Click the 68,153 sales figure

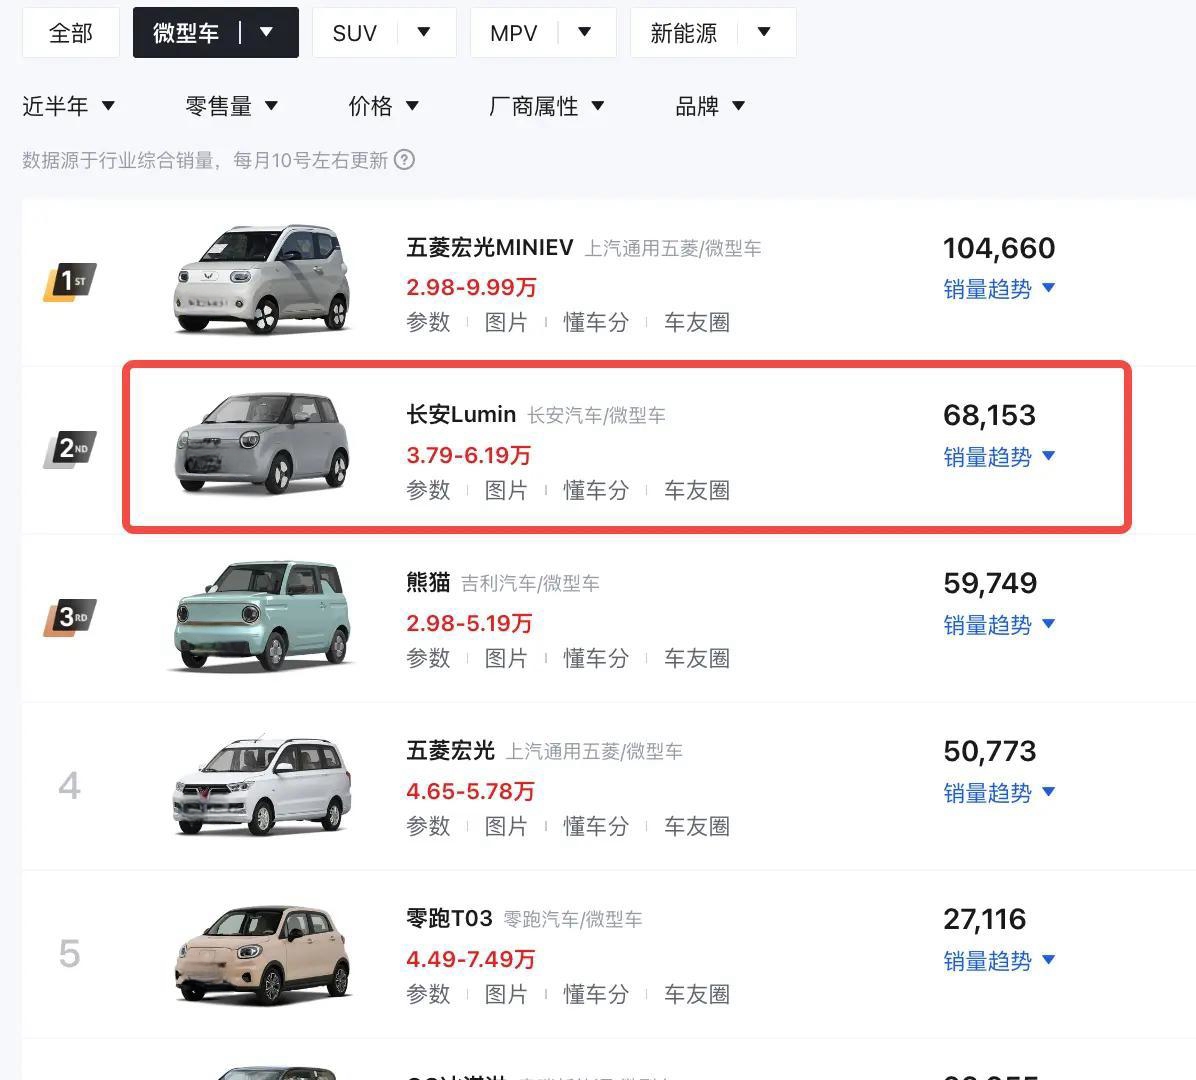click(x=989, y=416)
